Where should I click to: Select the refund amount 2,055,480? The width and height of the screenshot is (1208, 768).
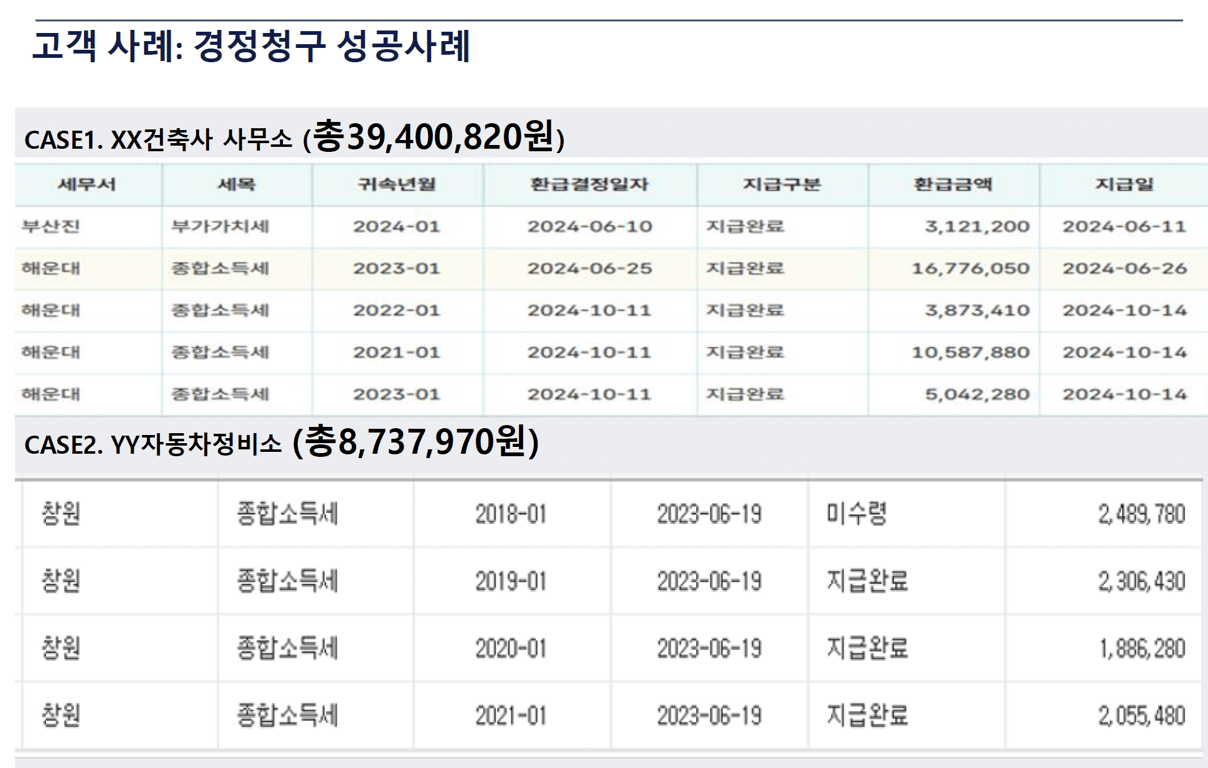tap(1141, 716)
